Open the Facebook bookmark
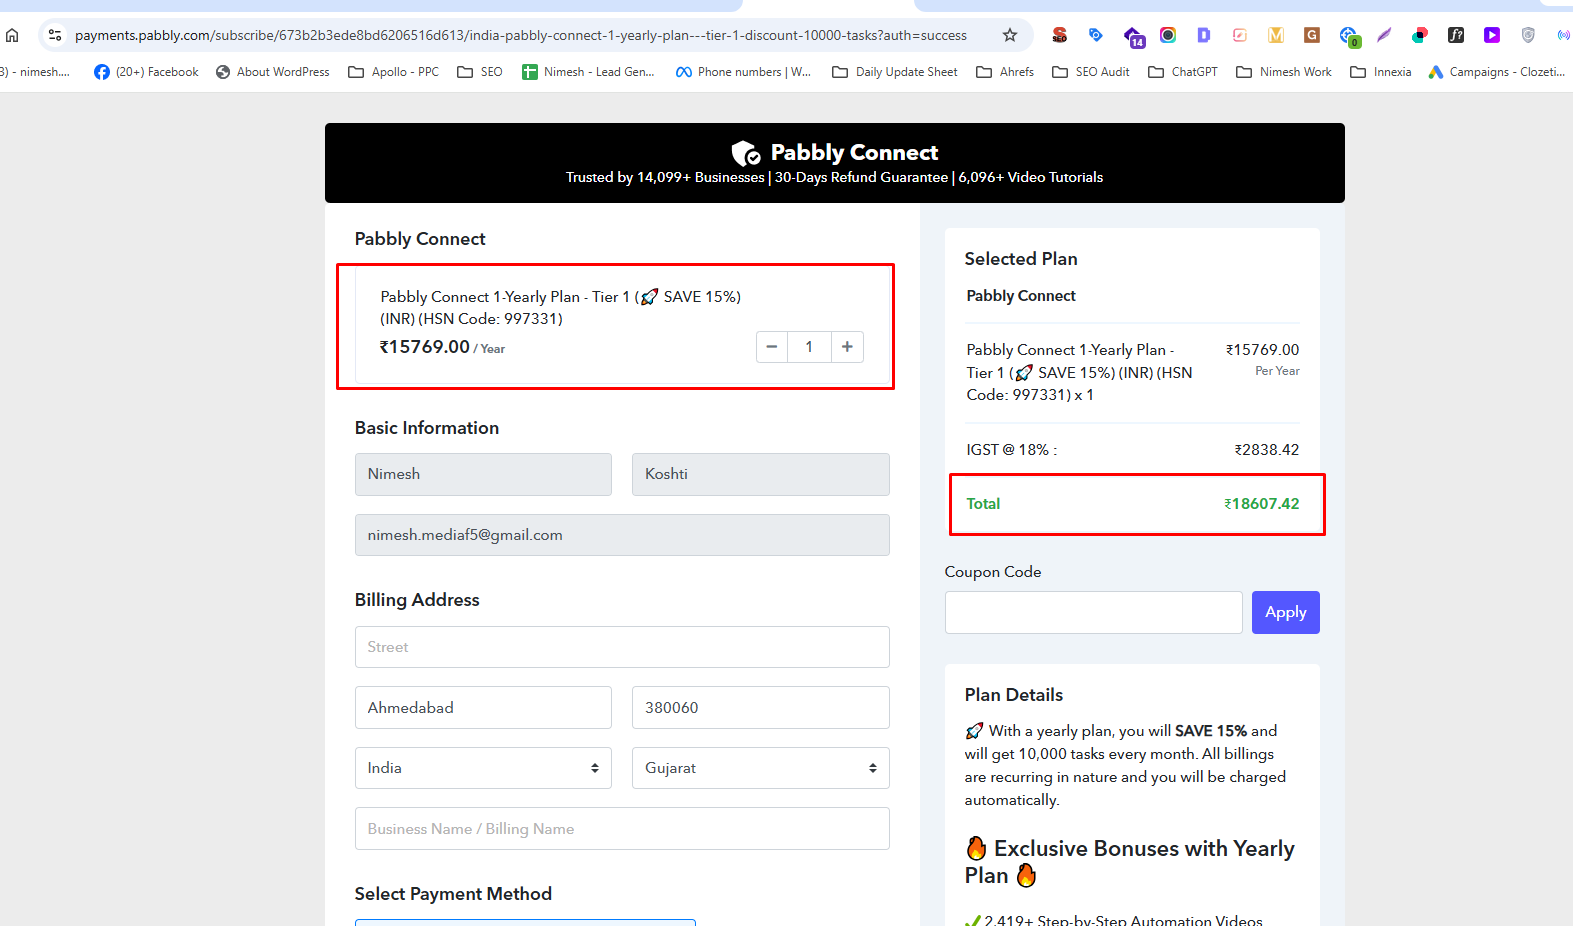The height and width of the screenshot is (926, 1573). click(146, 72)
